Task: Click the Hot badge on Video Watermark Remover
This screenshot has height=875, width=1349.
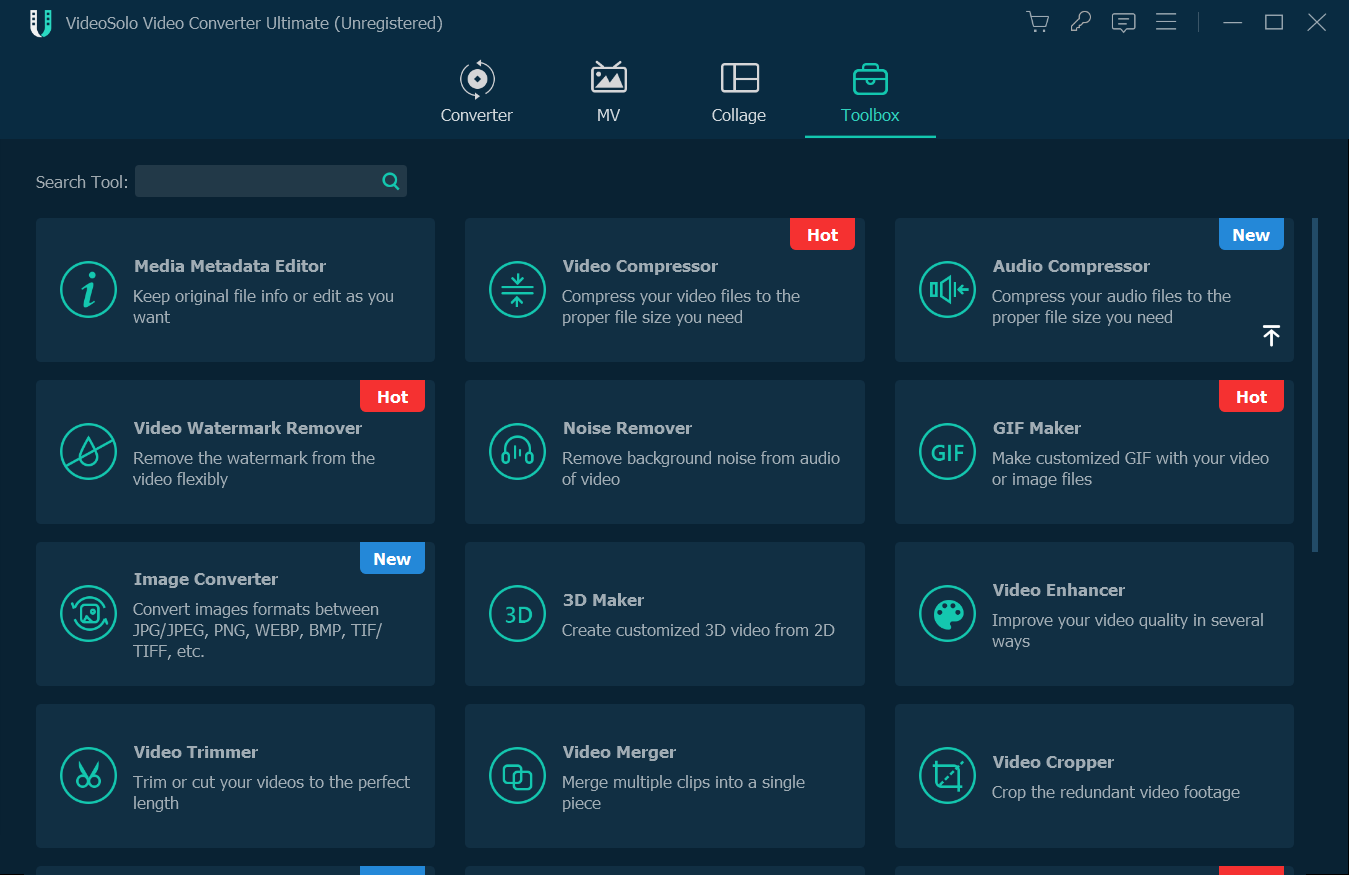Action: (392, 396)
